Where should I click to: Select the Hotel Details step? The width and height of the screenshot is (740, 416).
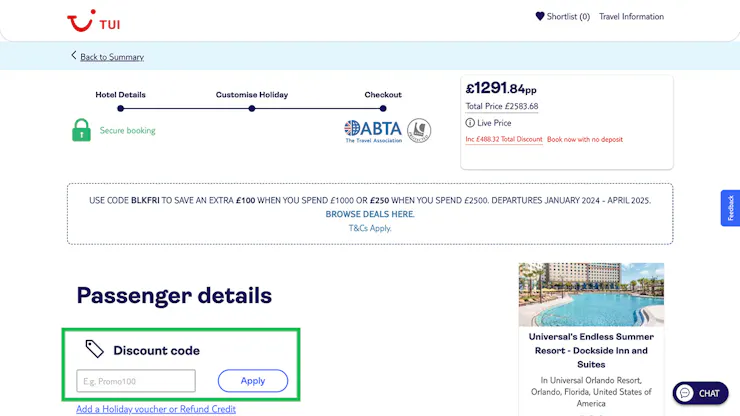coord(120,94)
